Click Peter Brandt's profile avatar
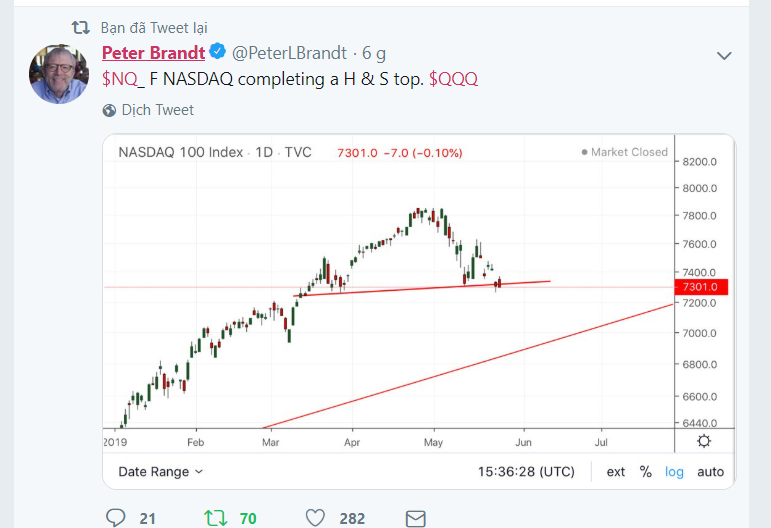The image size is (771, 528). pos(60,73)
